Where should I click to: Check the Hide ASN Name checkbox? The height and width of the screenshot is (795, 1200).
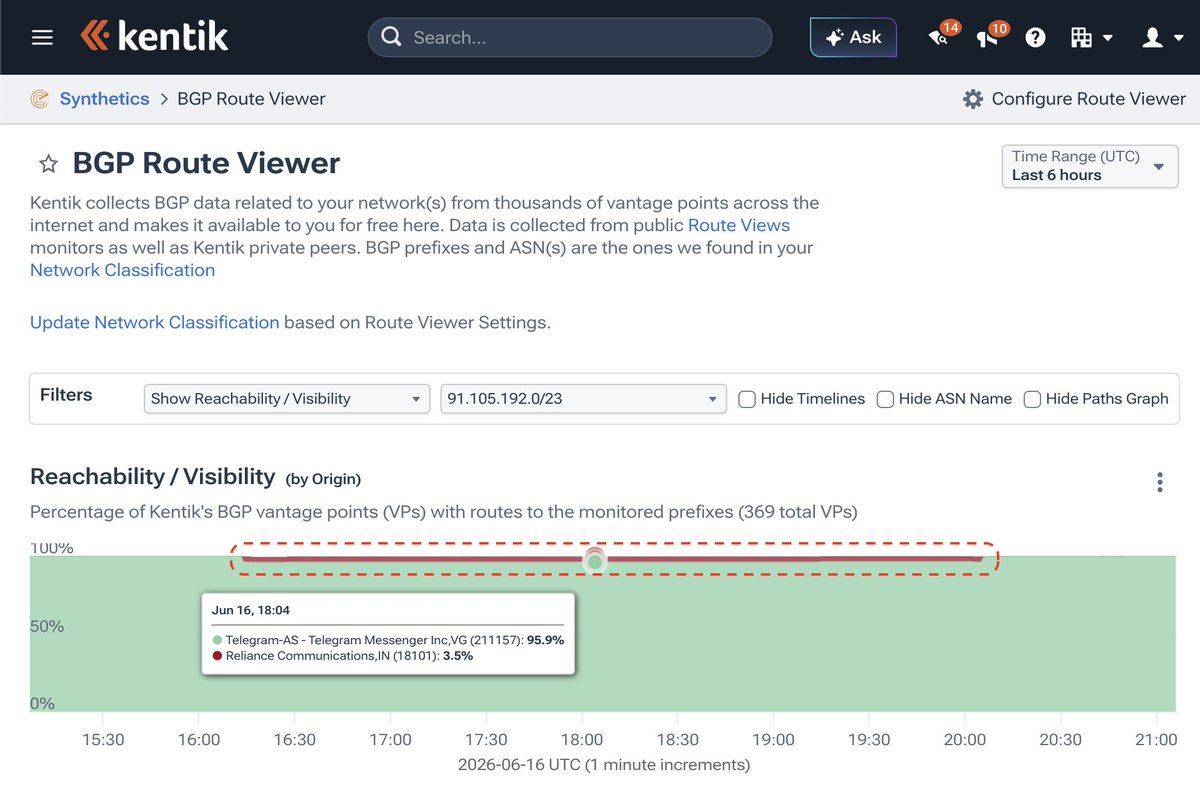(885, 399)
